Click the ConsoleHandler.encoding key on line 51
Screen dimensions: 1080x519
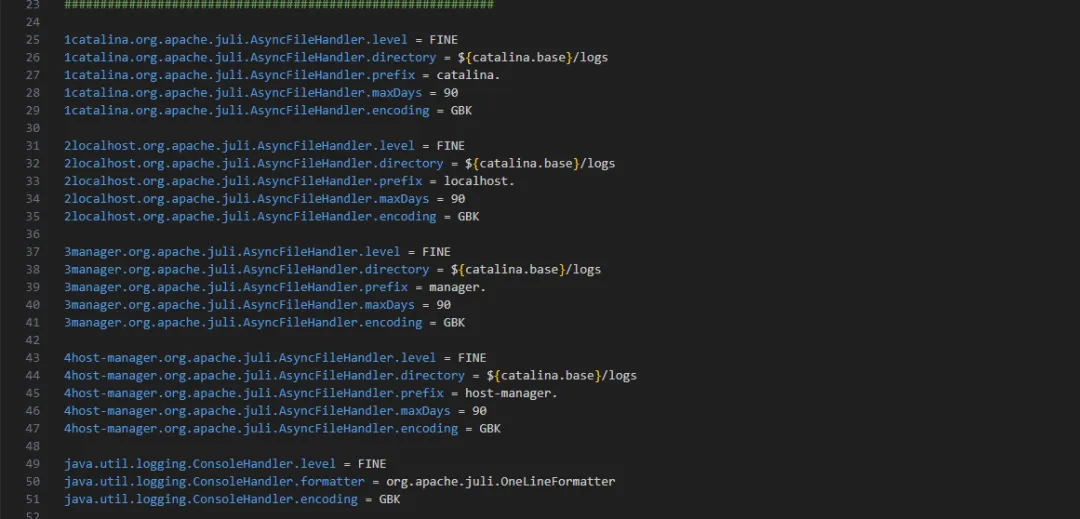click(x=211, y=499)
